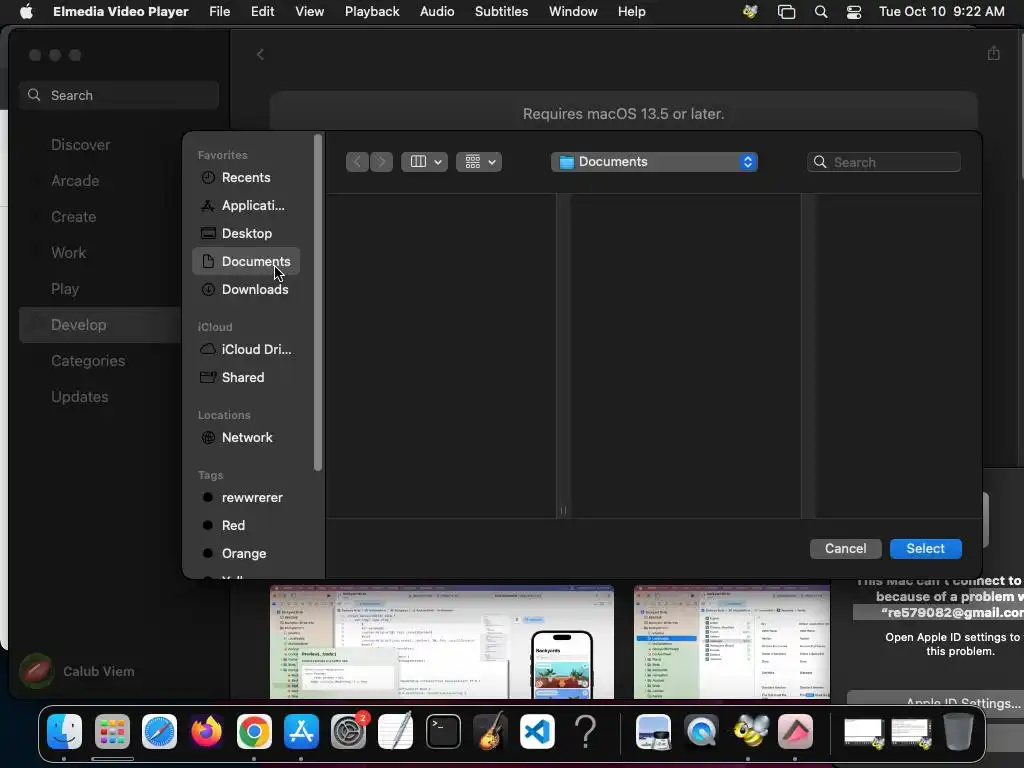The height and width of the screenshot is (768, 1024).
Task: Open the View menu
Action: [x=310, y=12]
